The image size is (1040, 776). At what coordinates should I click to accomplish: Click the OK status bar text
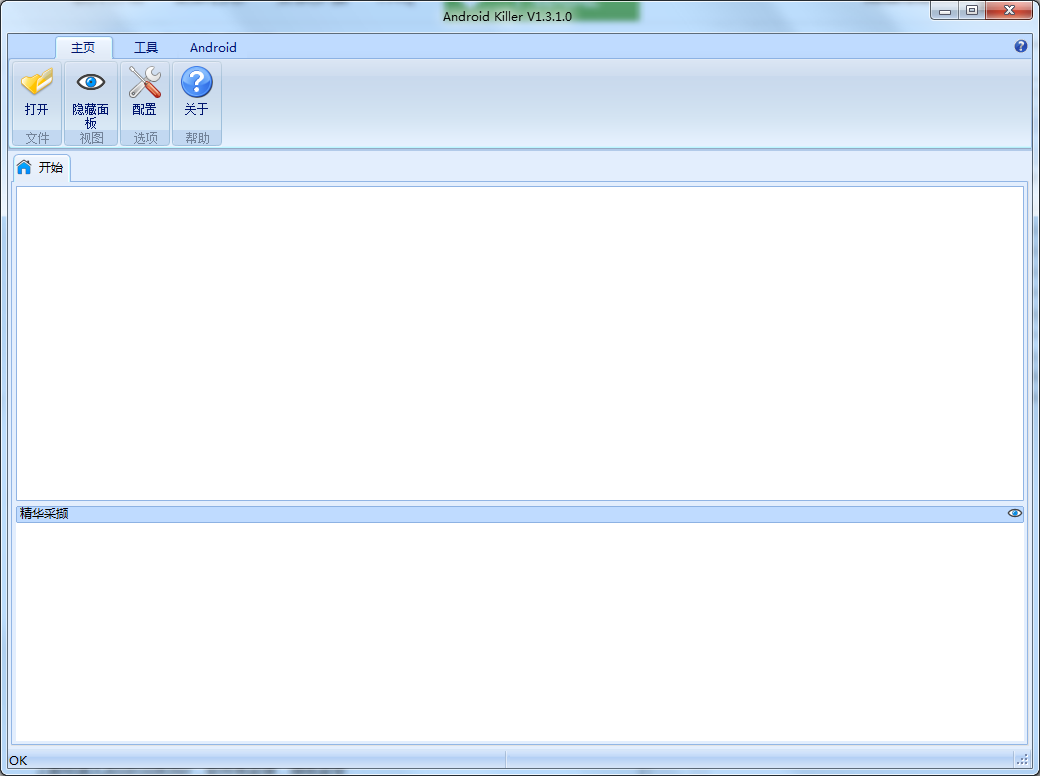click(18, 760)
